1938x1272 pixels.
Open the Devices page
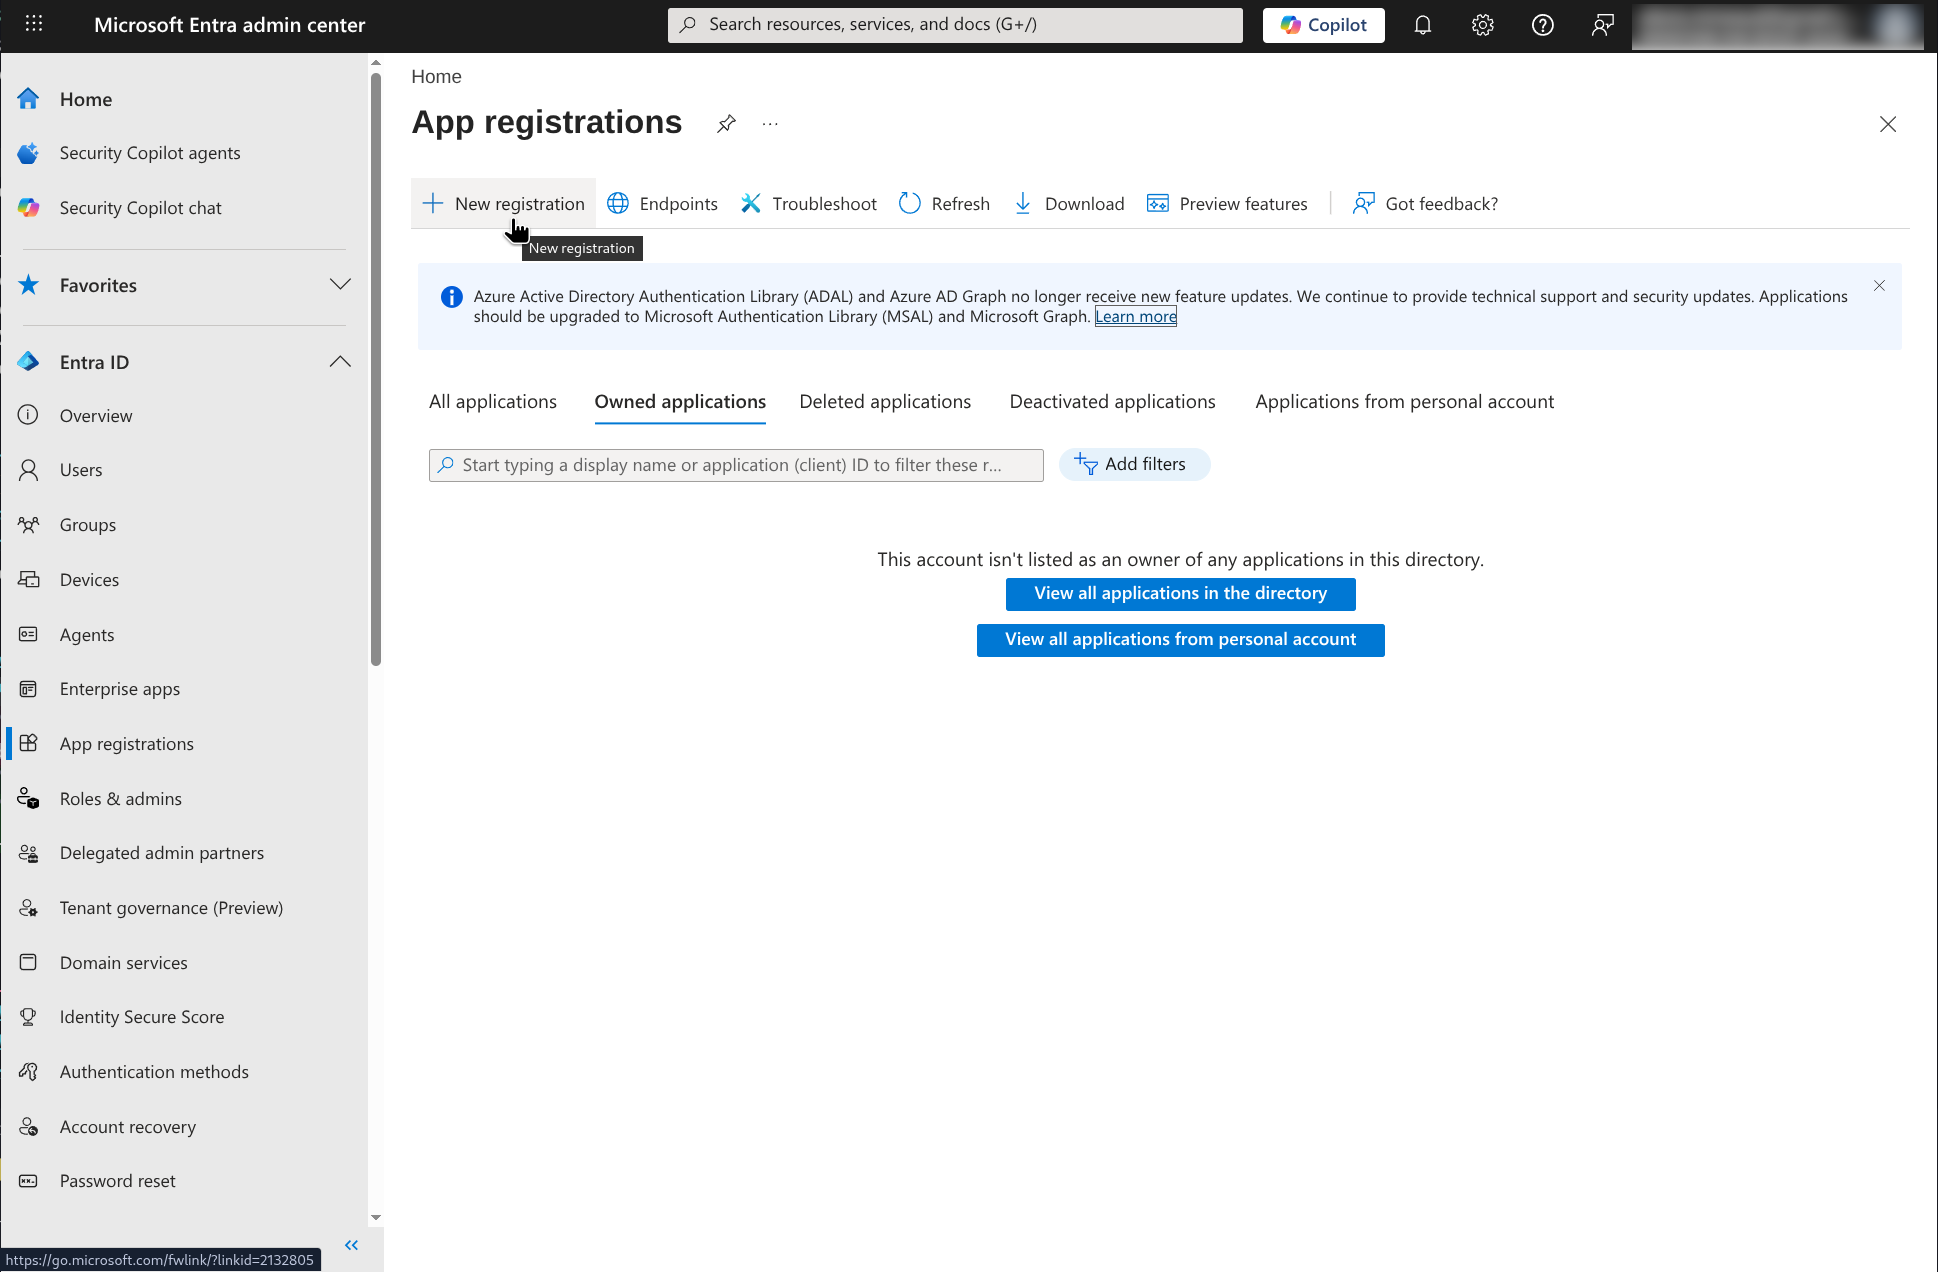(89, 580)
